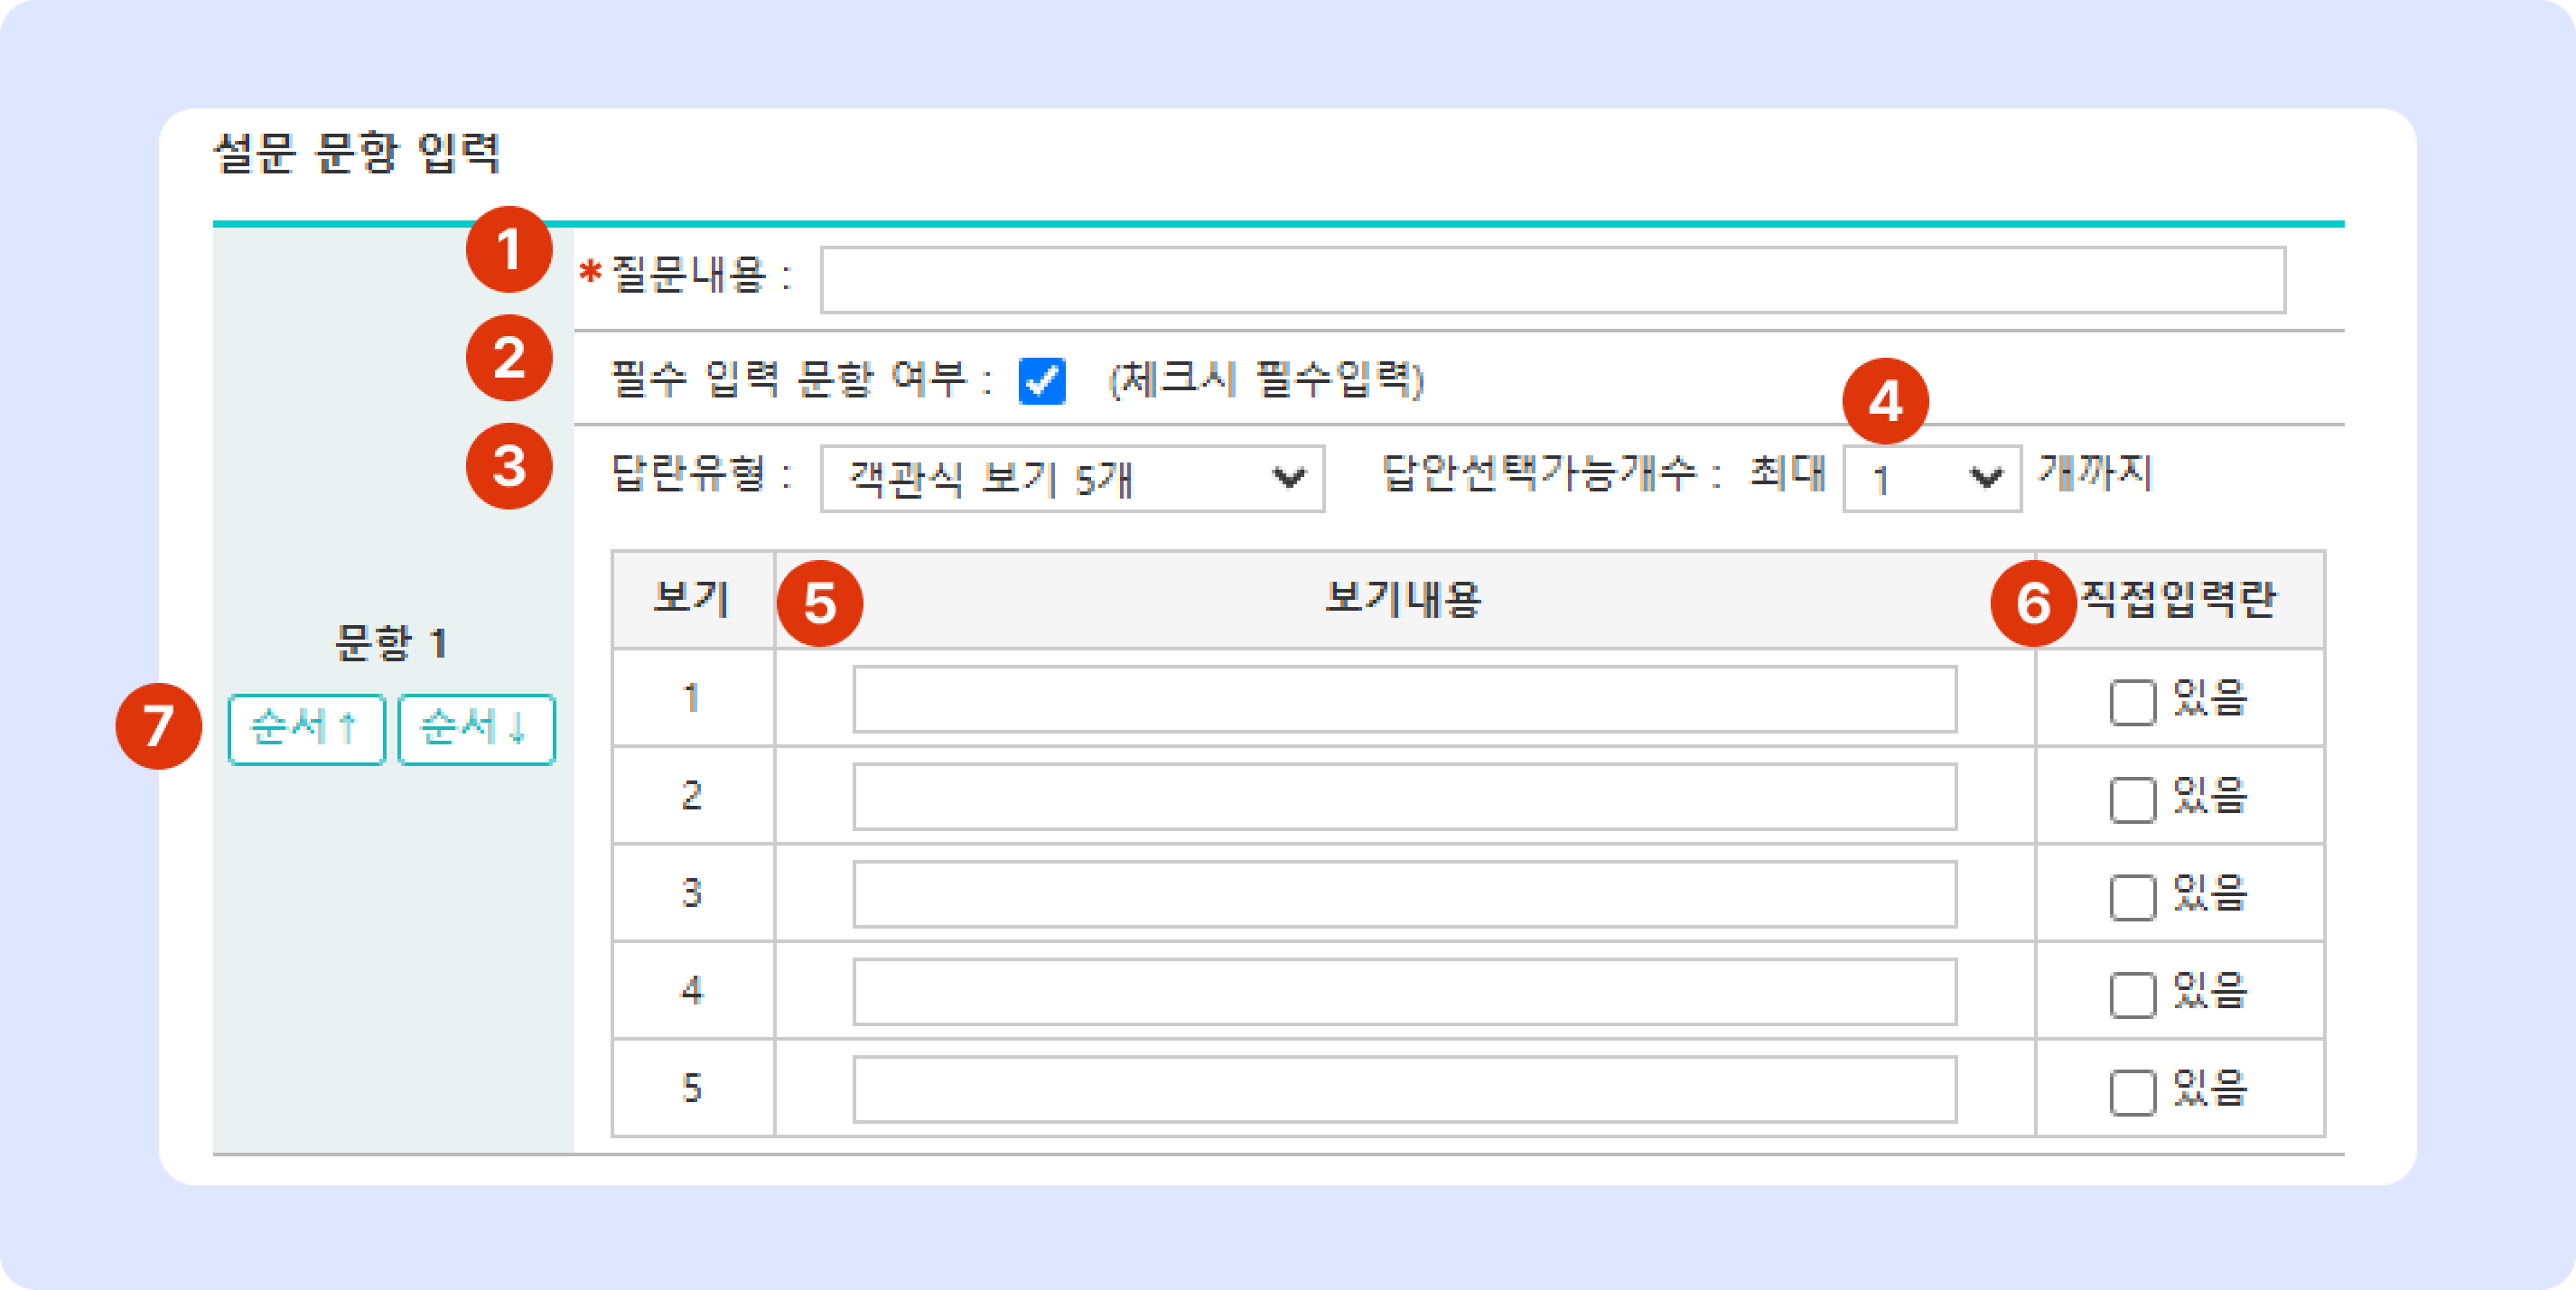Click the red number 2 annotation badge

pyautogui.click(x=509, y=358)
